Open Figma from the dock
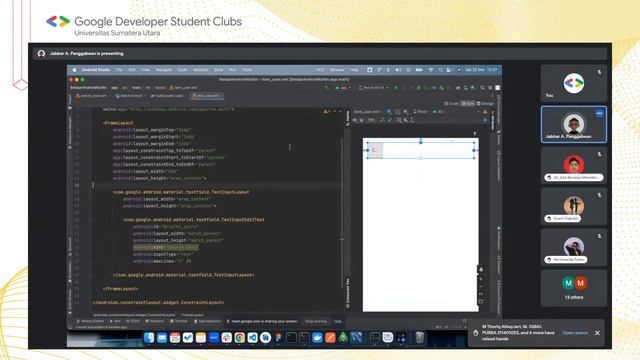 click(x=278, y=338)
